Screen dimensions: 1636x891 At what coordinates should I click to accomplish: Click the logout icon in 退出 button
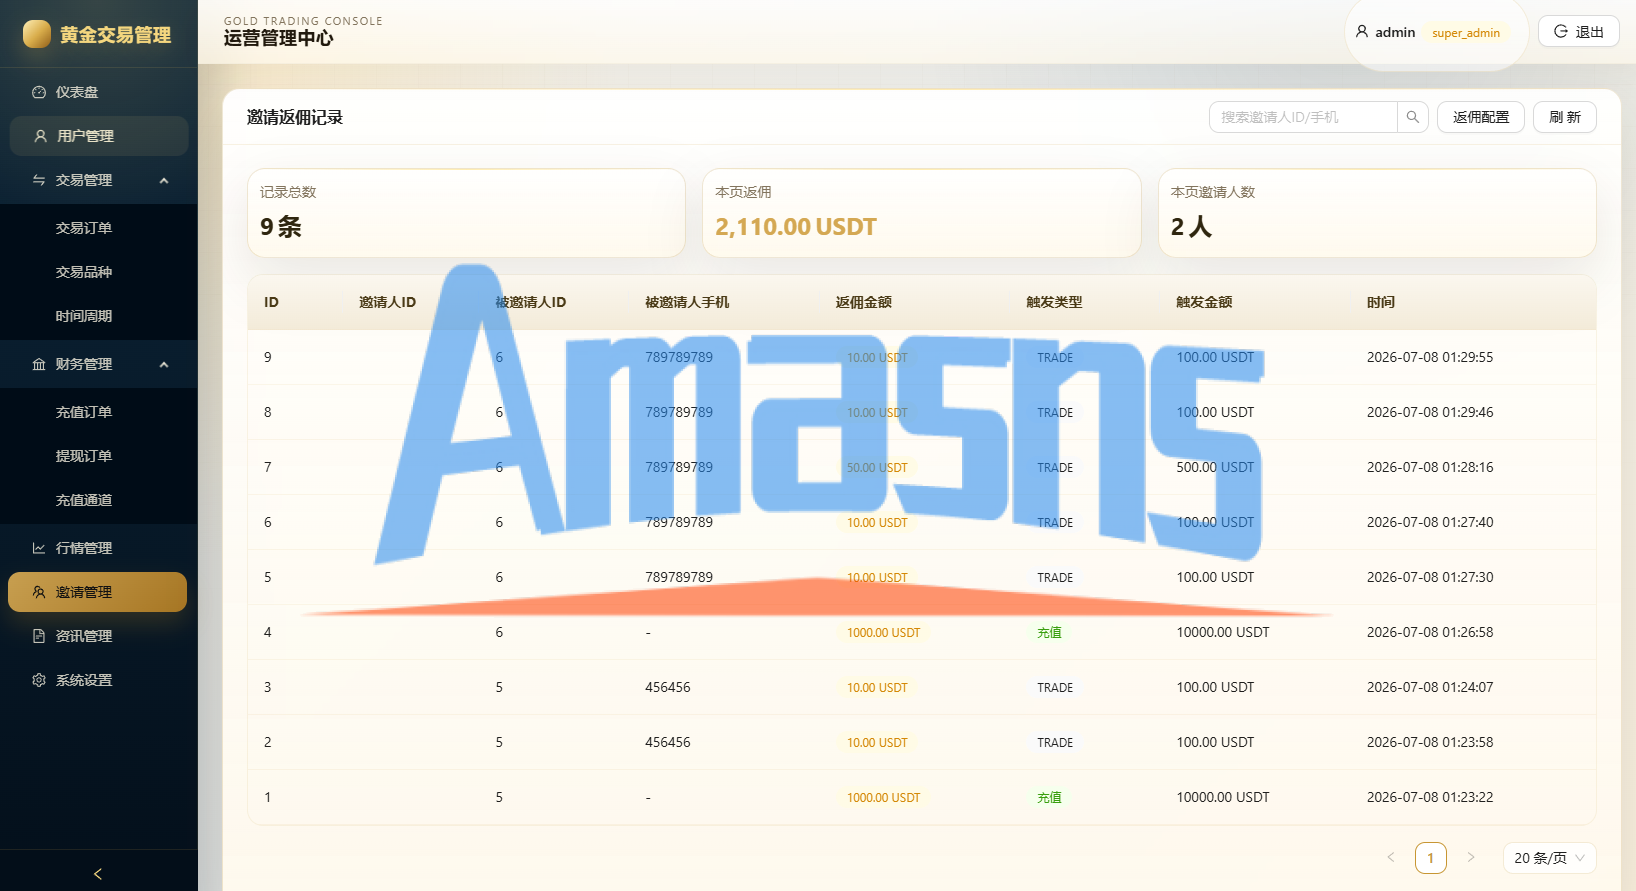coord(1561,32)
